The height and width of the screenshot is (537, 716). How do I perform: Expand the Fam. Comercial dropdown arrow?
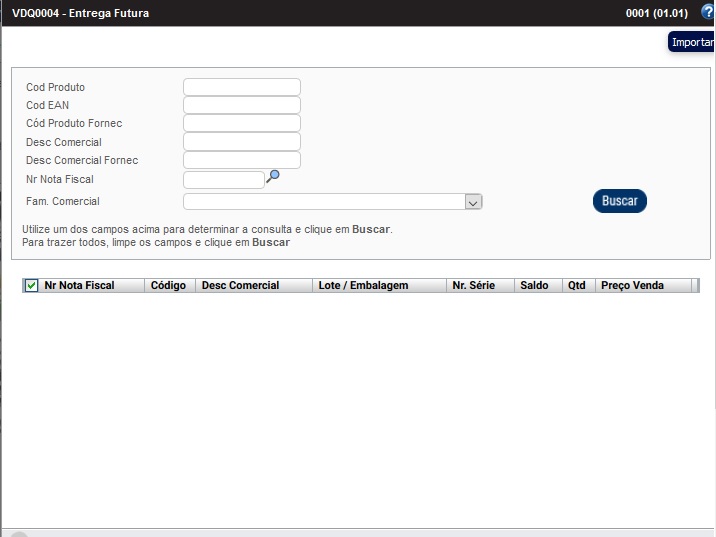(x=474, y=202)
